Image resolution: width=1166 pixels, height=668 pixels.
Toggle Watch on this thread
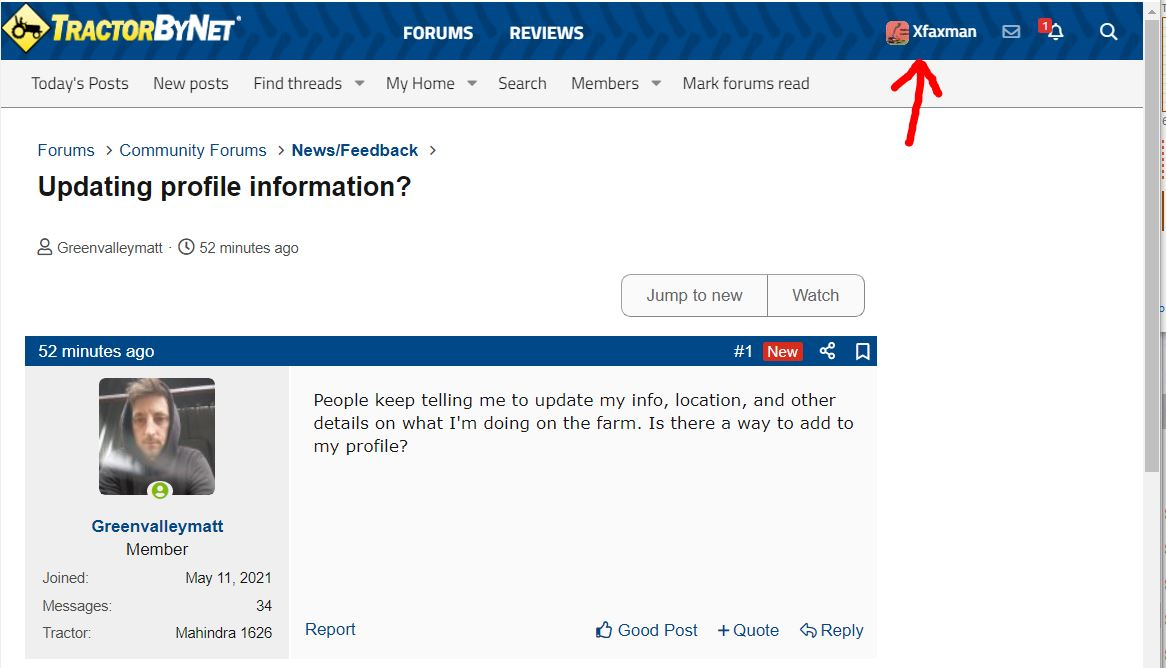(x=815, y=295)
